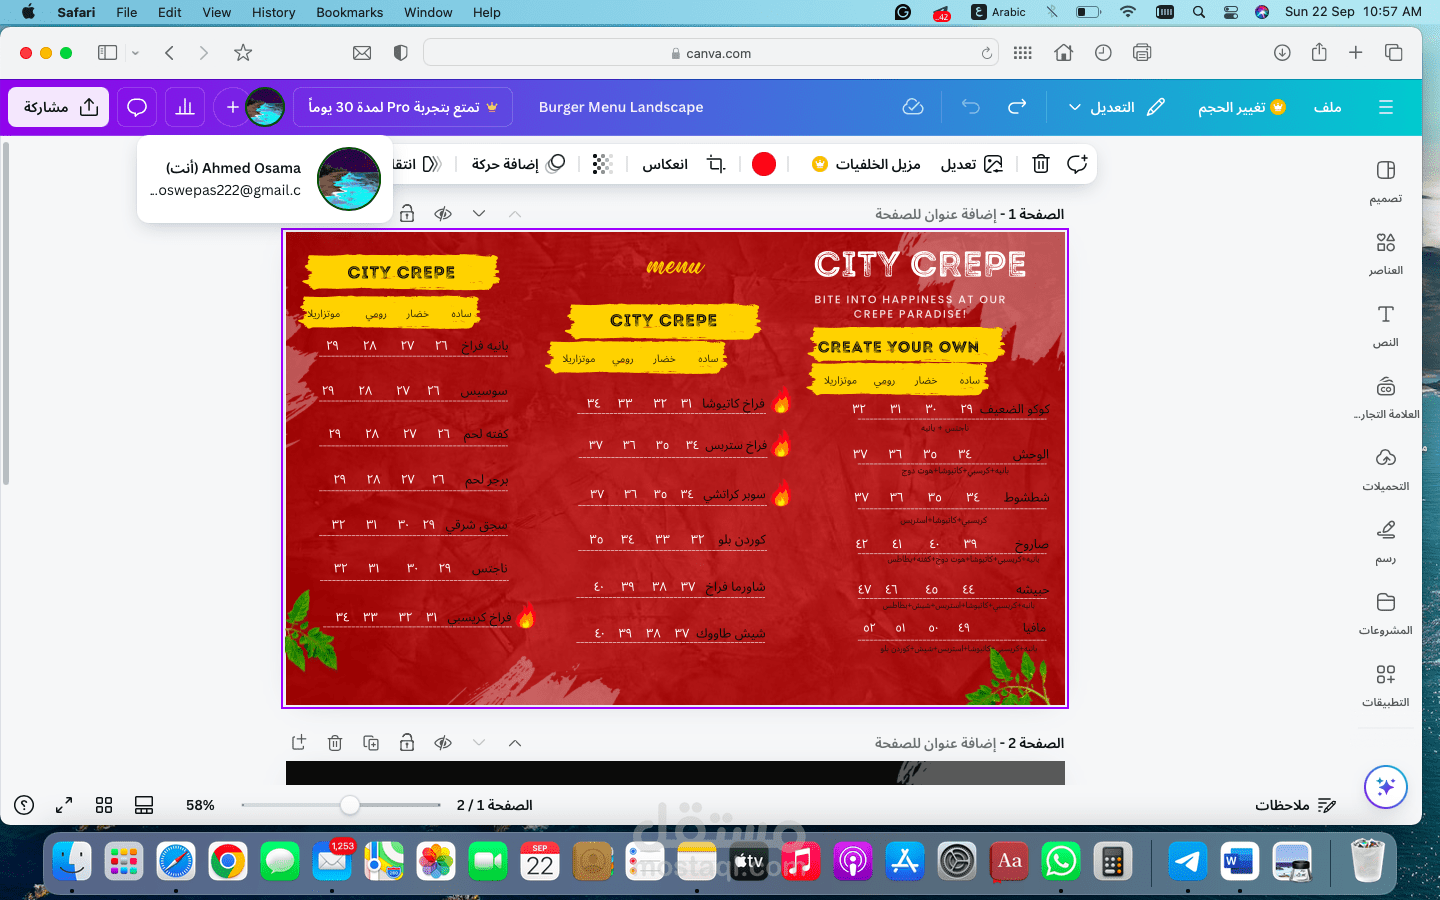Image resolution: width=1440 pixels, height=900 pixels.
Task: Open WhatsApp from the Dock
Action: click(x=1061, y=860)
